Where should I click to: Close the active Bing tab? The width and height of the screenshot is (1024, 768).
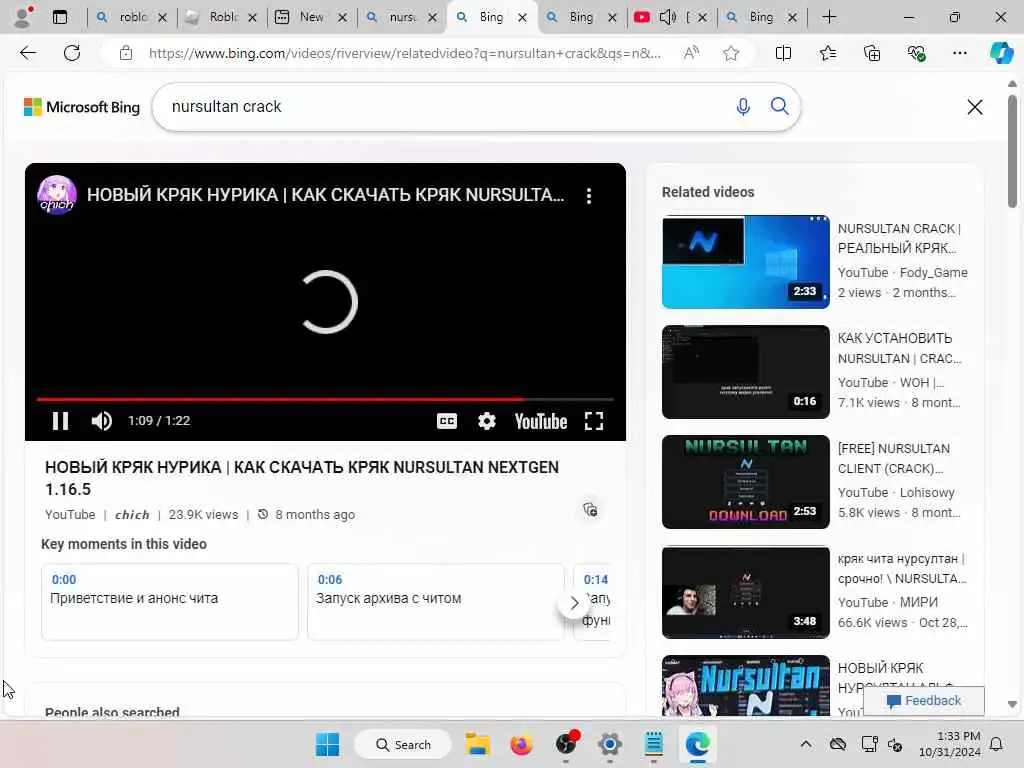522,18
